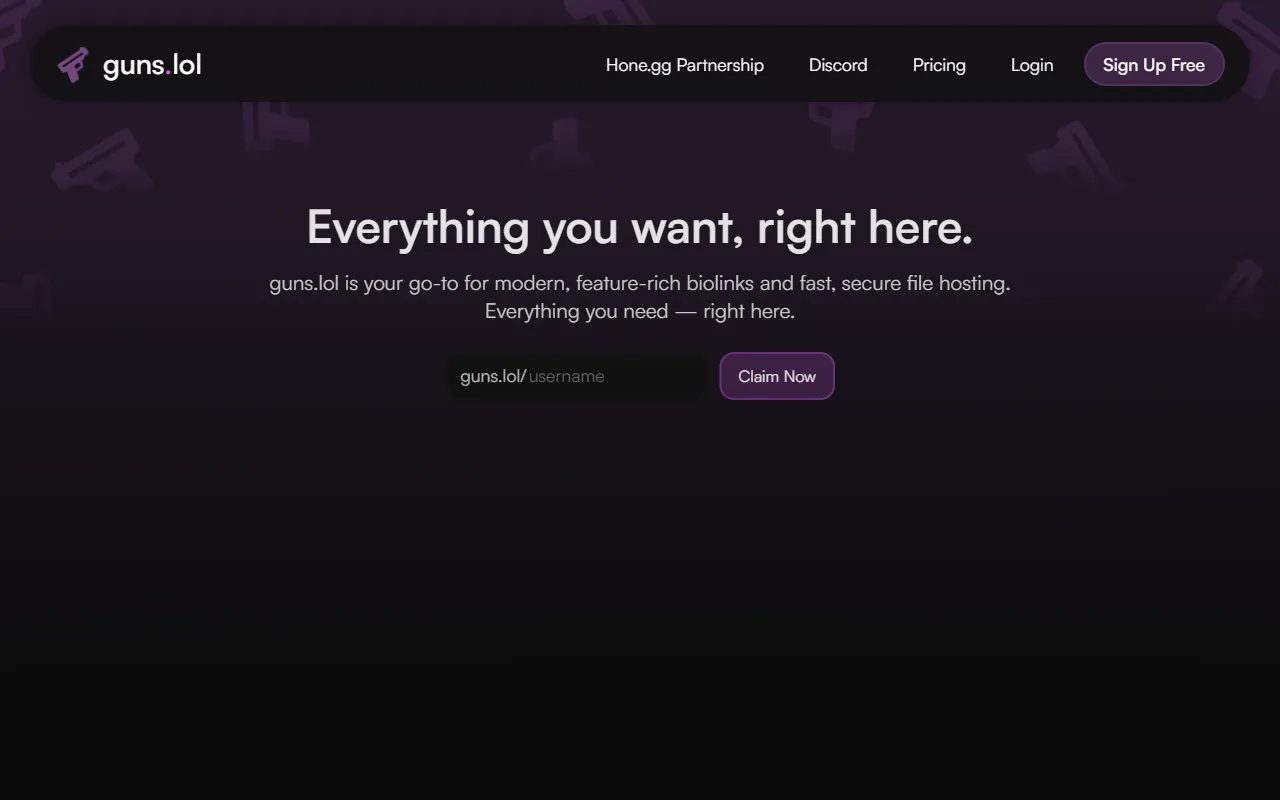This screenshot has height=800, width=1280.
Task: Open the Hone.gg Partnership link
Action: (685, 65)
